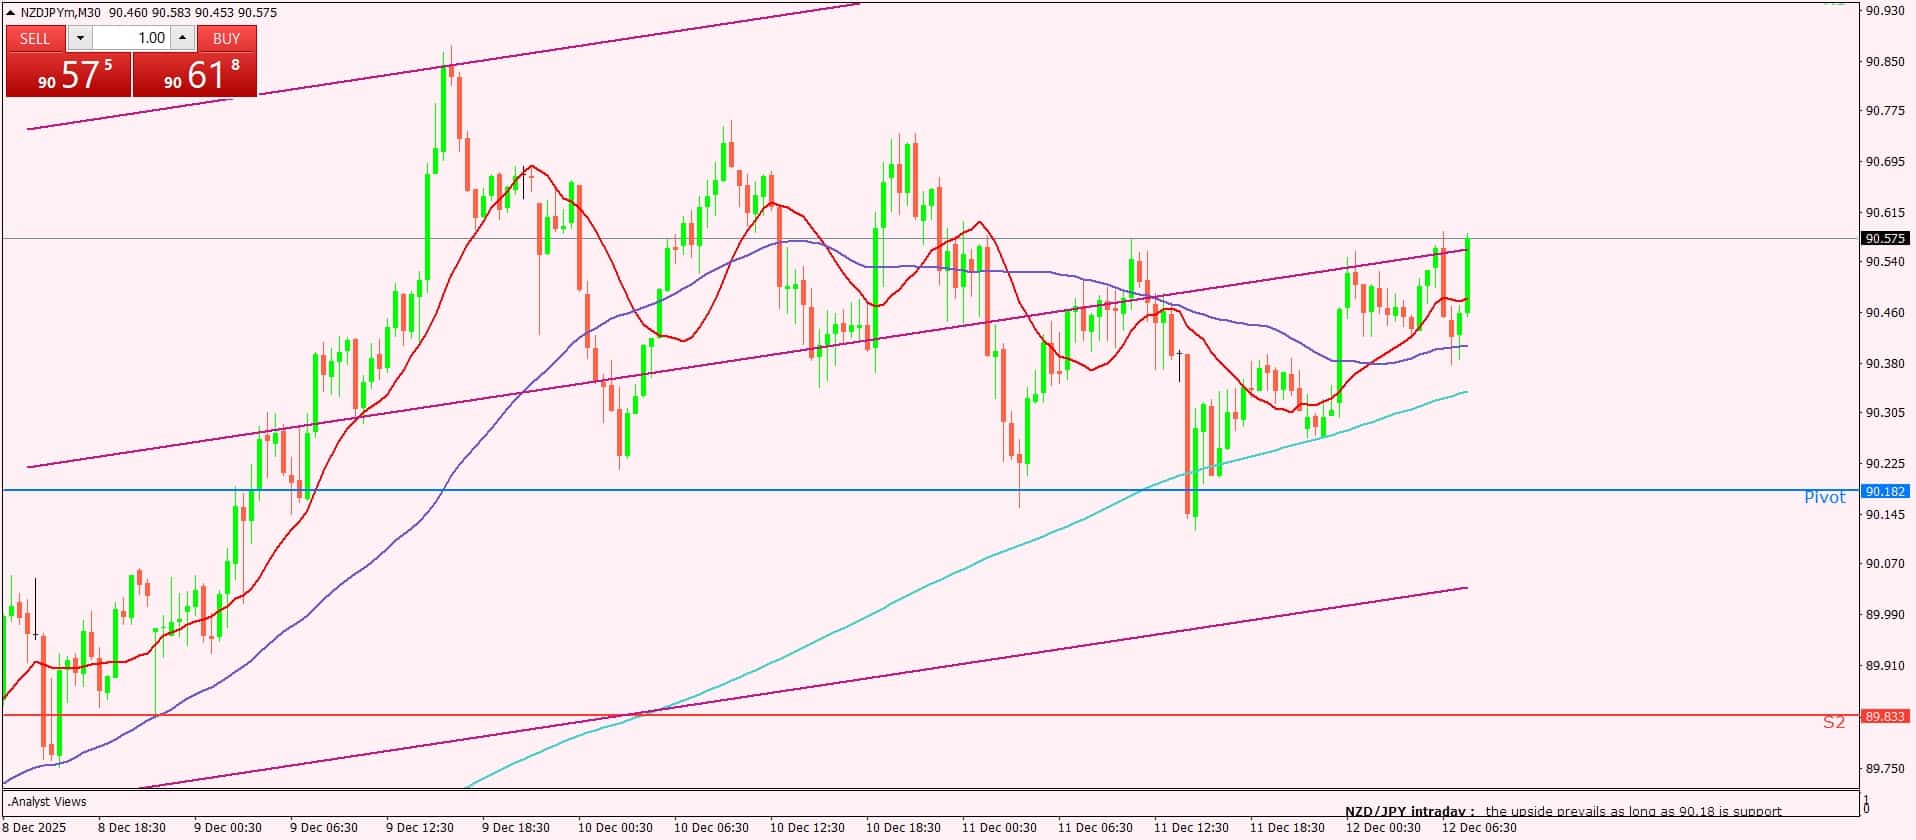Click the 90.182 pivot price tag
The height and width of the screenshot is (840, 1916).
[x=1884, y=491]
